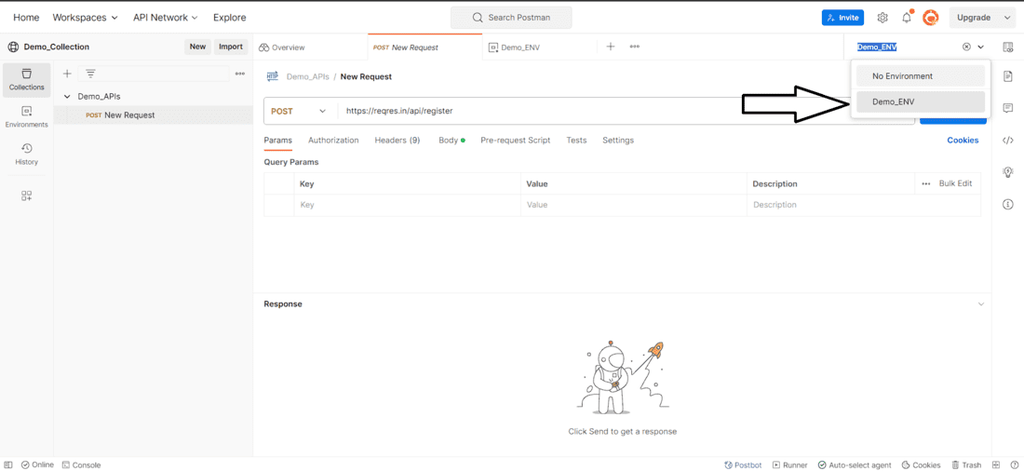Open the environment quick look icon
The width and height of the screenshot is (1024, 471).
[x=1007, y=47]
